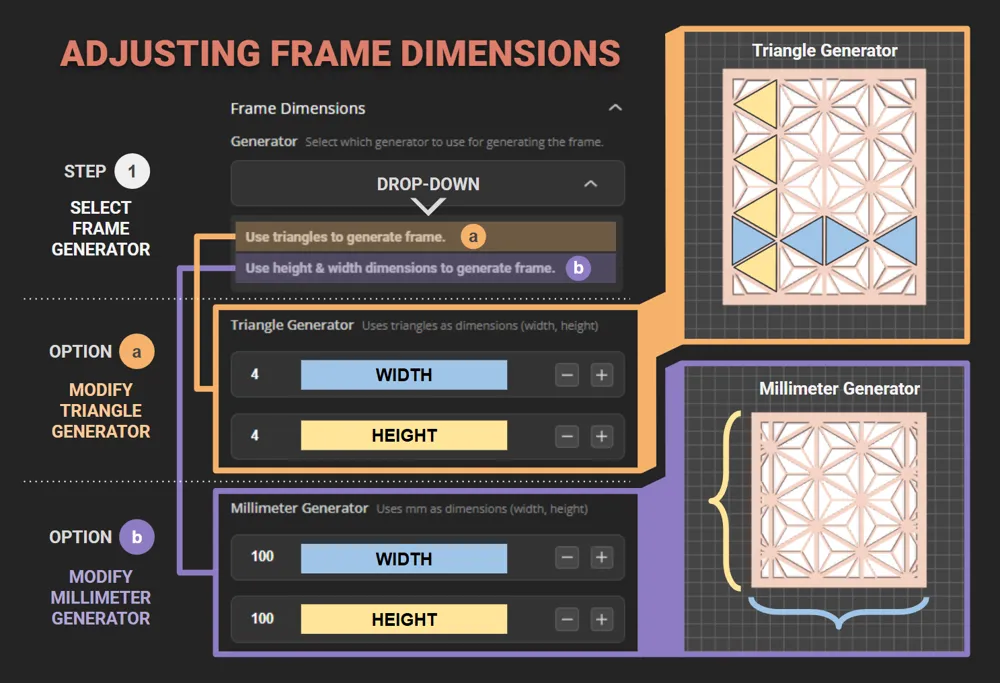Decrease the Millimeter Generator width value
This screenshot has height=683, width=1000.
[567, 558]
